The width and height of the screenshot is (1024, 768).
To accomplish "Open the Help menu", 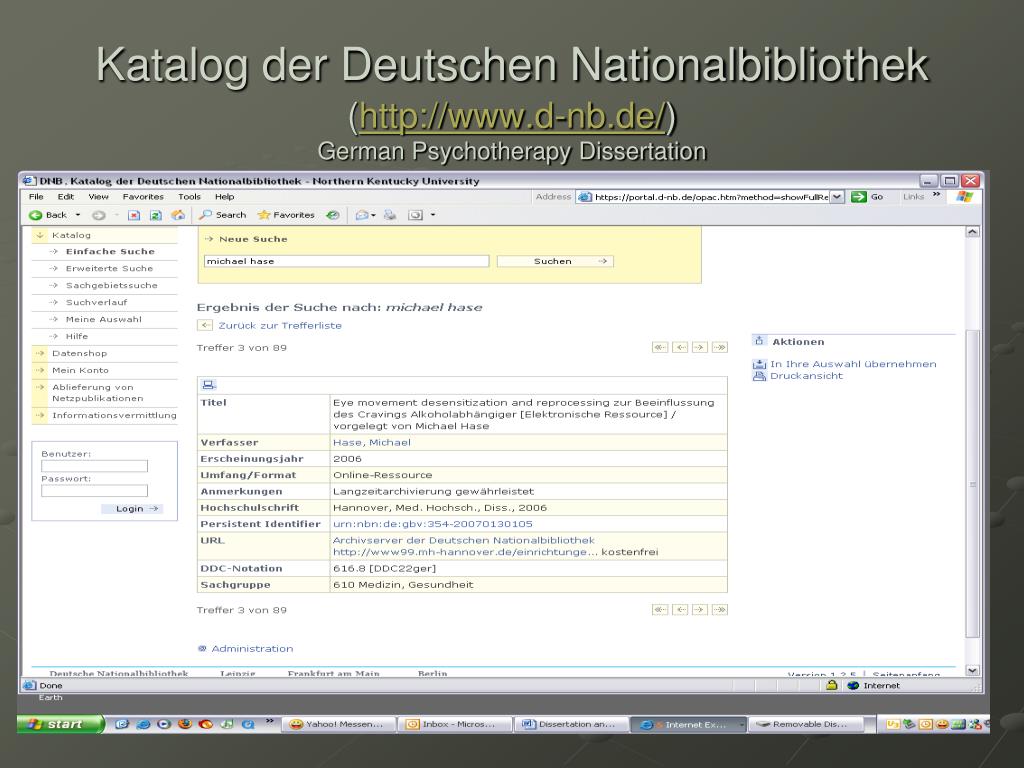I will click(225, 197).
